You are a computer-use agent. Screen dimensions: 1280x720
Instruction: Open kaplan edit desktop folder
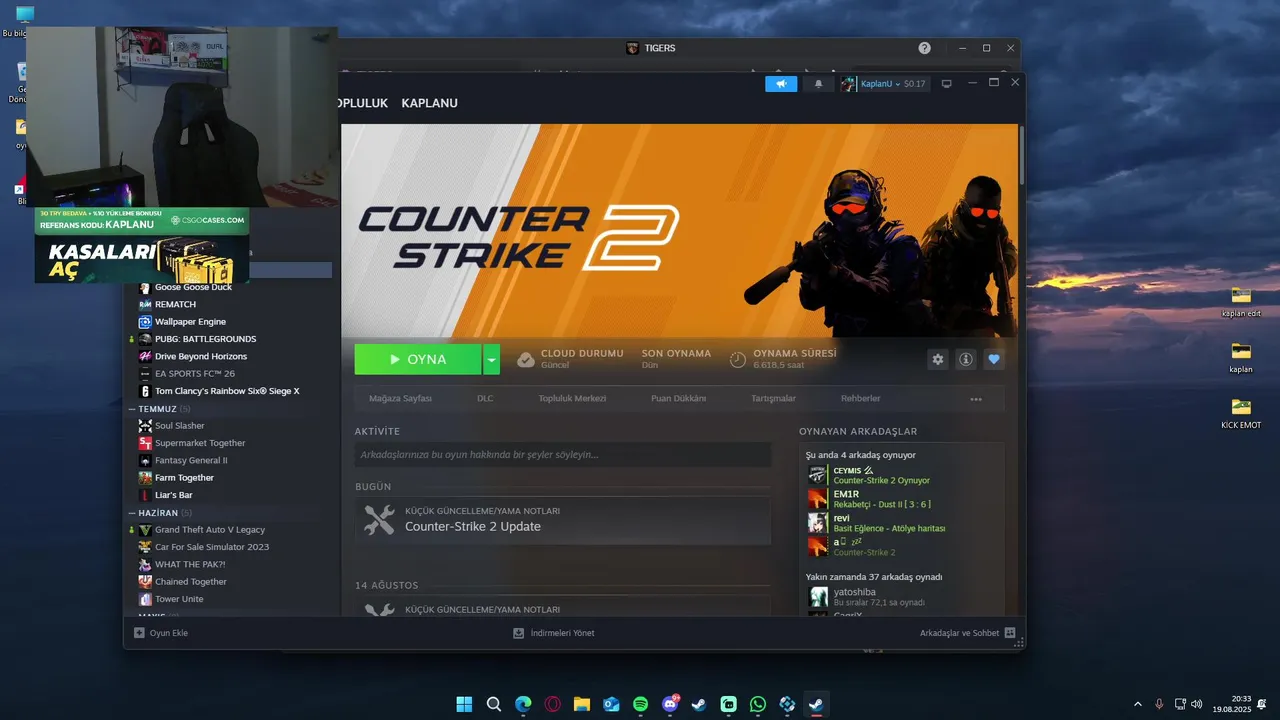(1241, 300)
